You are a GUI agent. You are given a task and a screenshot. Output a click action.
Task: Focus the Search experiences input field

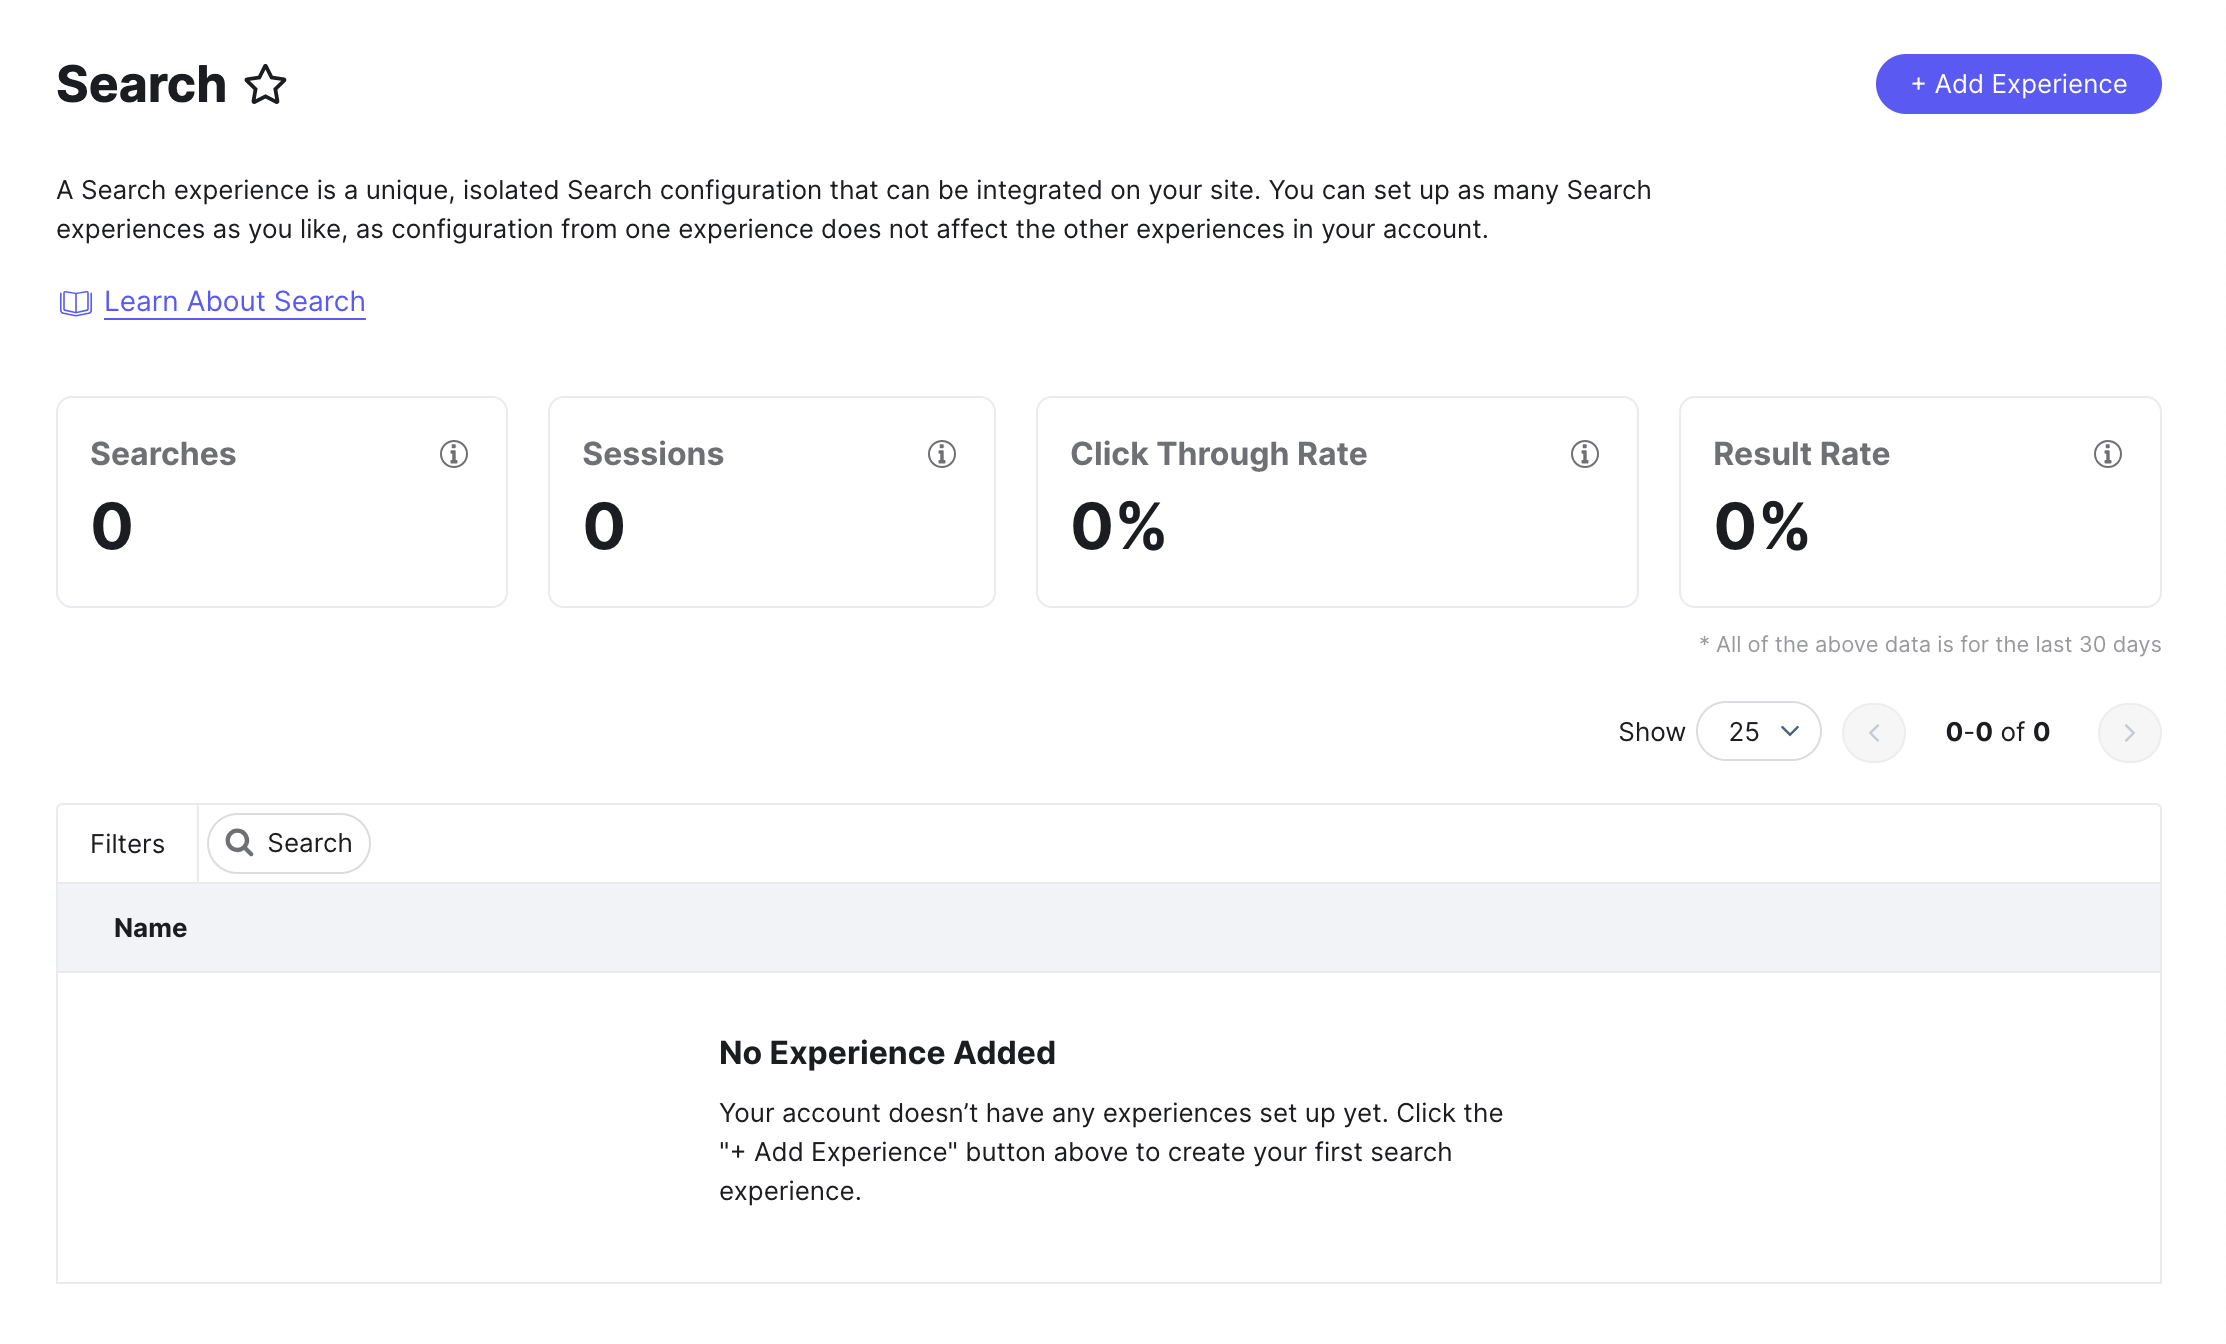289,843
